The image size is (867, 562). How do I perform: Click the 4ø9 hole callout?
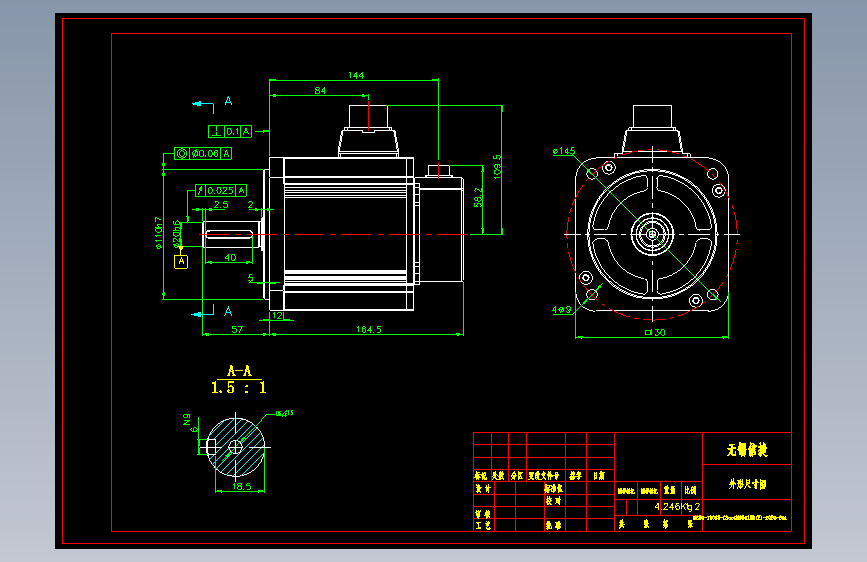562,310
